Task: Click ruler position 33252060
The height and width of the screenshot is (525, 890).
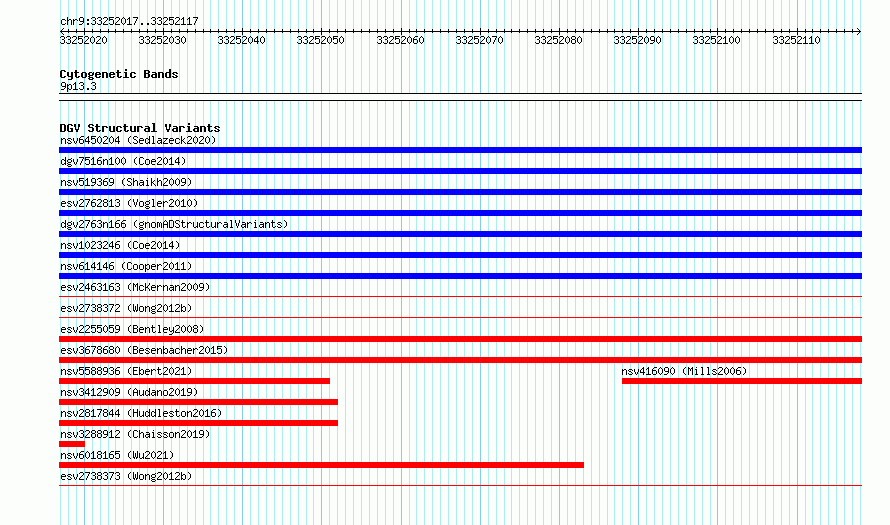Action: [400, 40]
